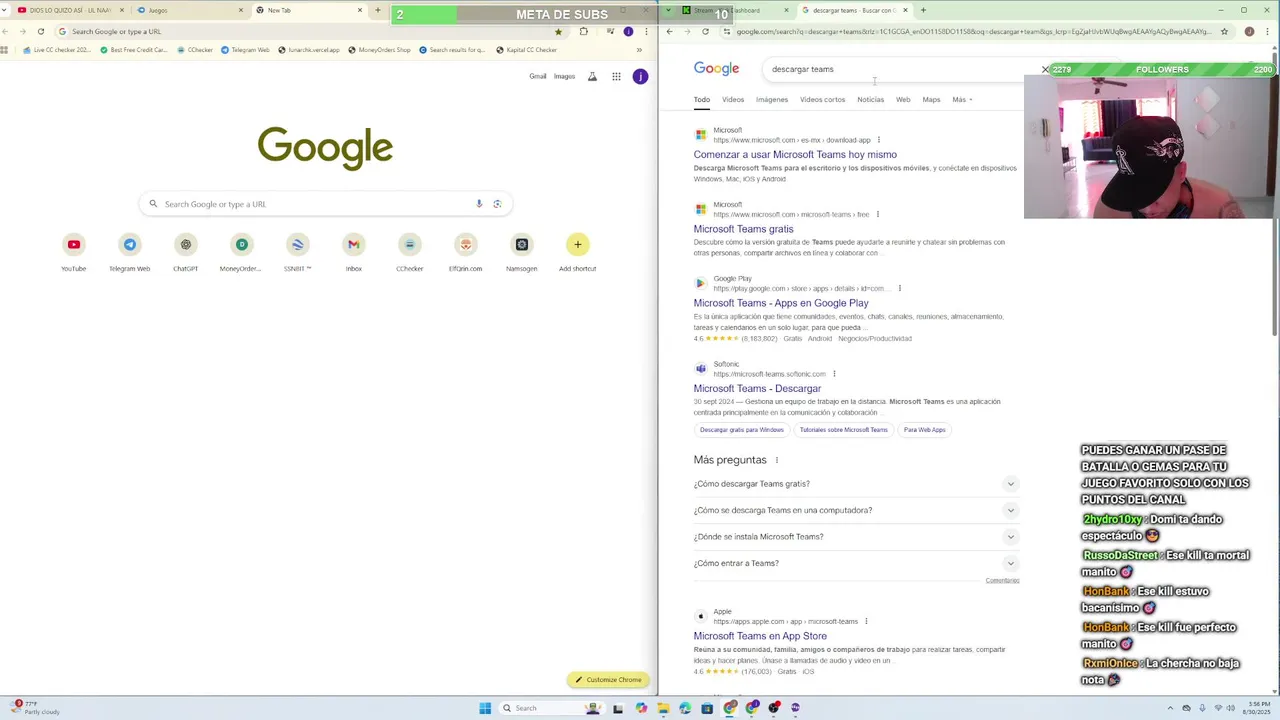The width and height of the screenshot is (1280, 720).
Task: Open the Google apps grid
Action: (616, 76)
